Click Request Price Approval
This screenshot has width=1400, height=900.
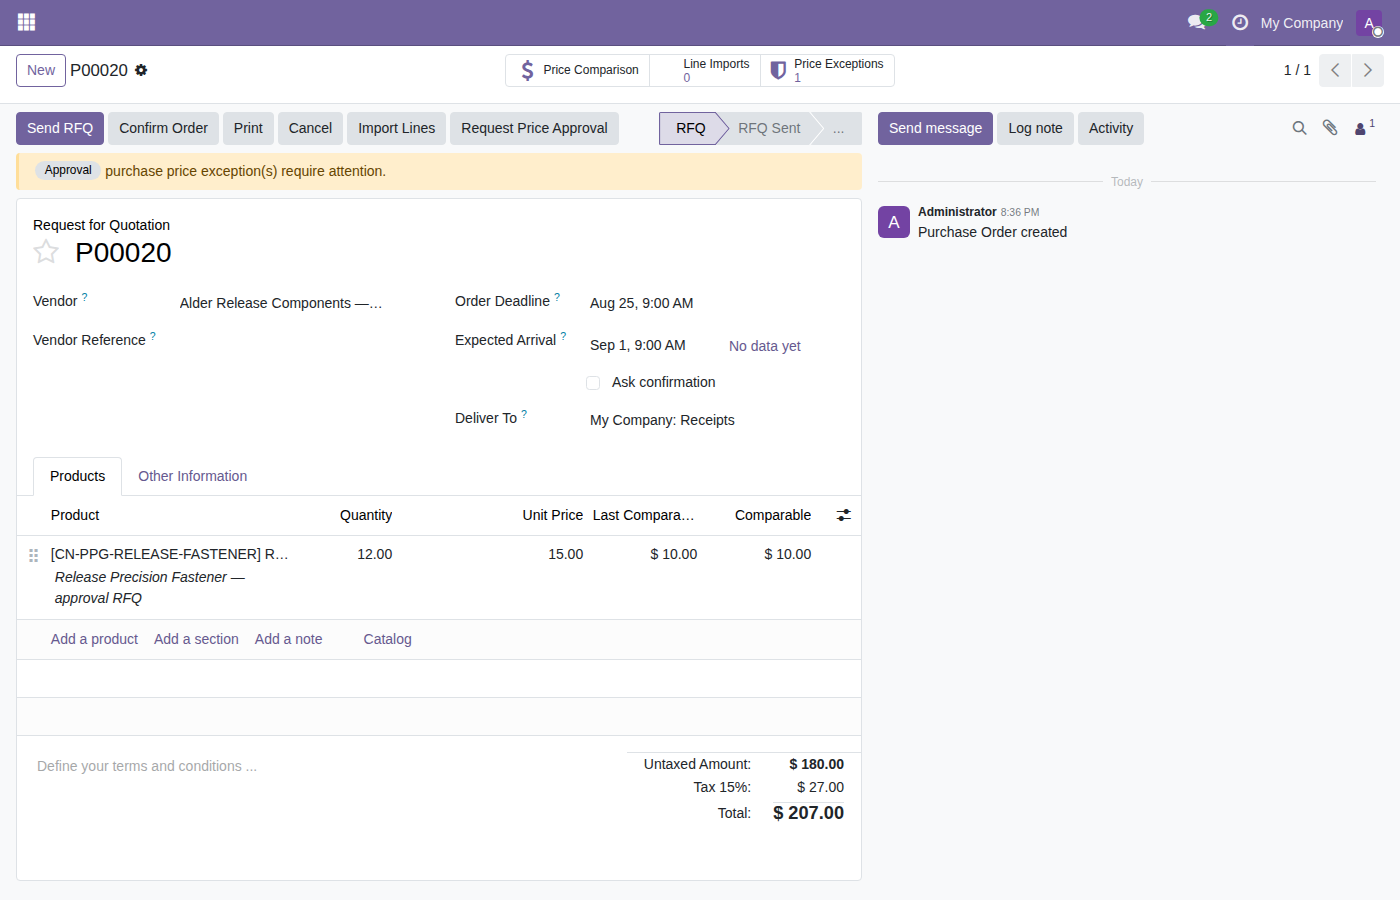[x=534, y=128]
